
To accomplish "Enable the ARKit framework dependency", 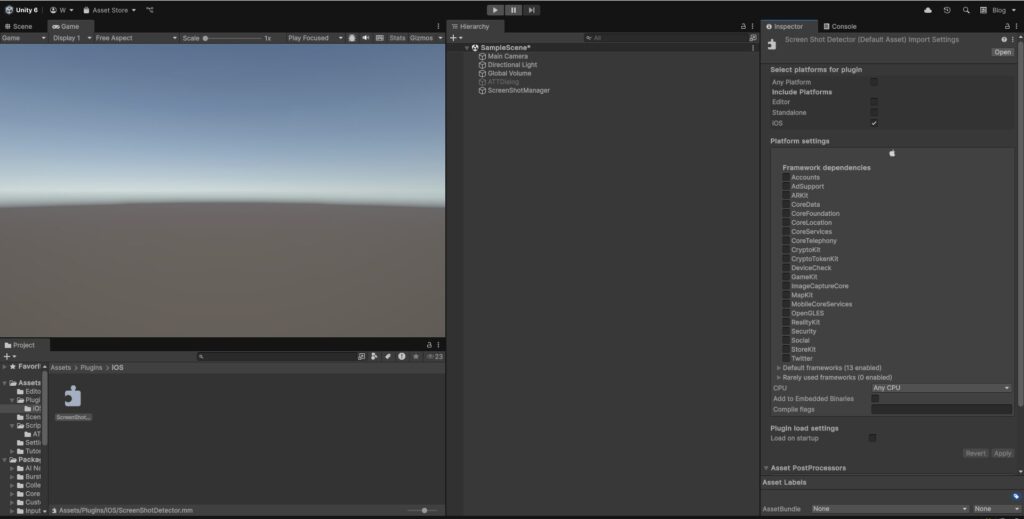I will (786, 195).
